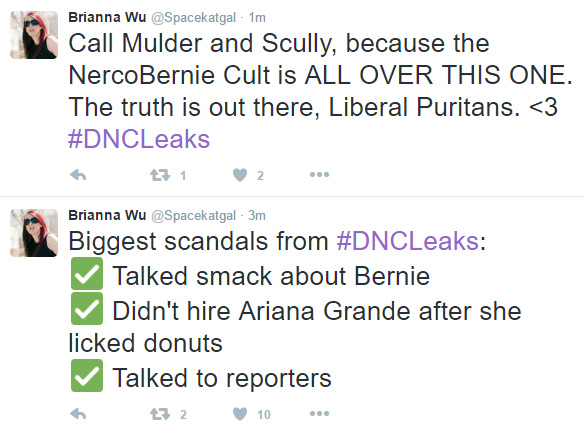
Task: Open more options on second tweet
Action: coord(319,414)
